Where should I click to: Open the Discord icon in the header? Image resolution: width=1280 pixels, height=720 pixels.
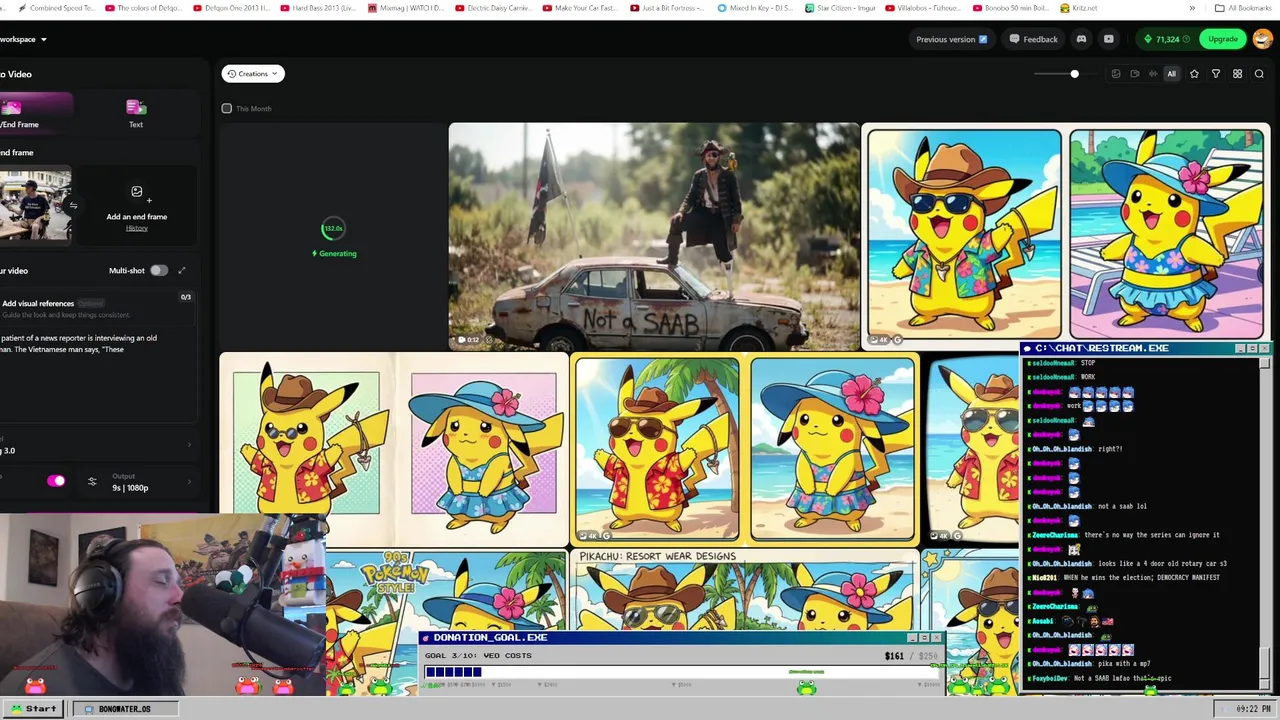[1081, 39]
